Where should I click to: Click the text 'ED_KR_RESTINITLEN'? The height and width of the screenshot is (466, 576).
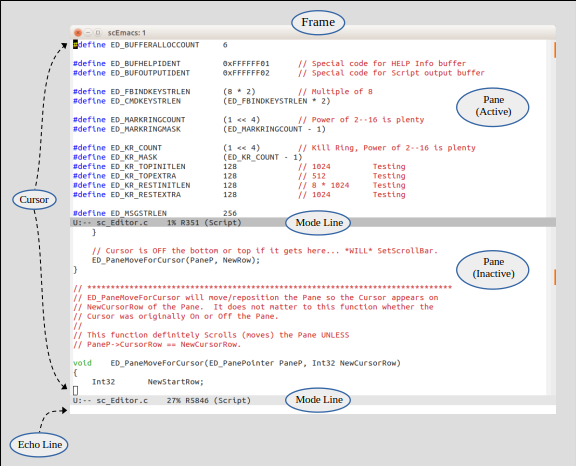coord(150,185)
